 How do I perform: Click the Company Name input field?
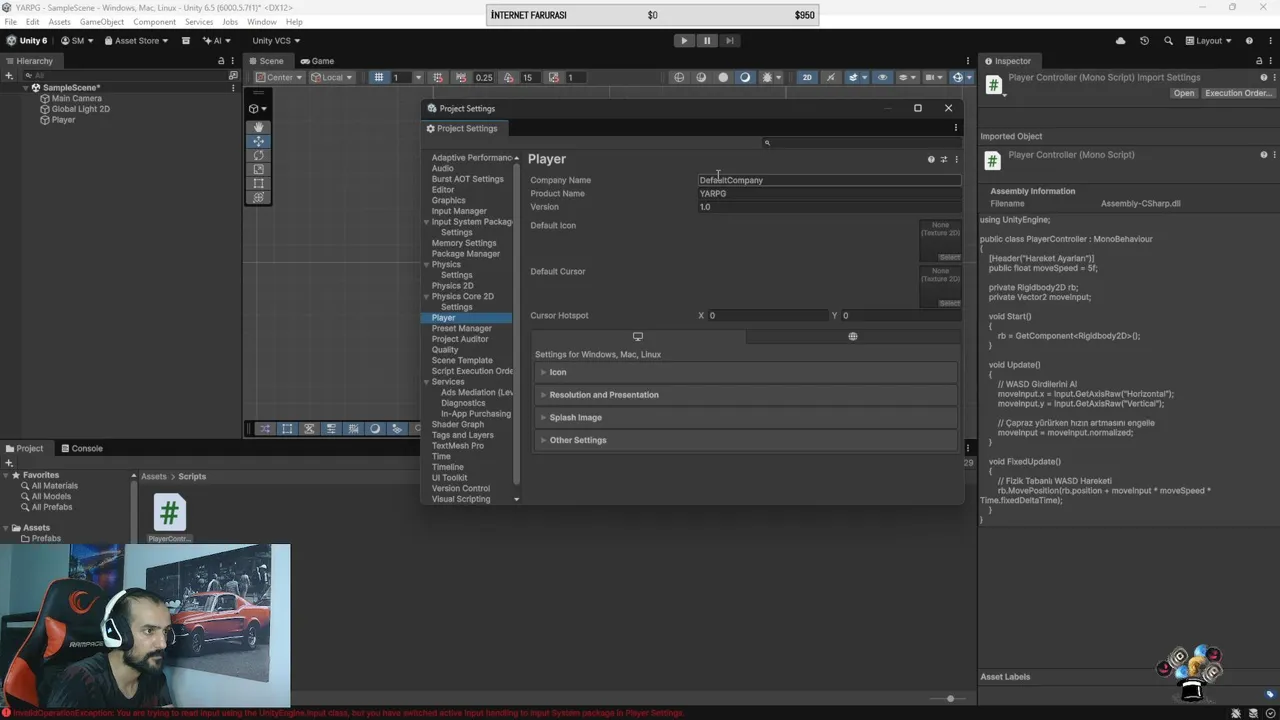click(829, 180)
